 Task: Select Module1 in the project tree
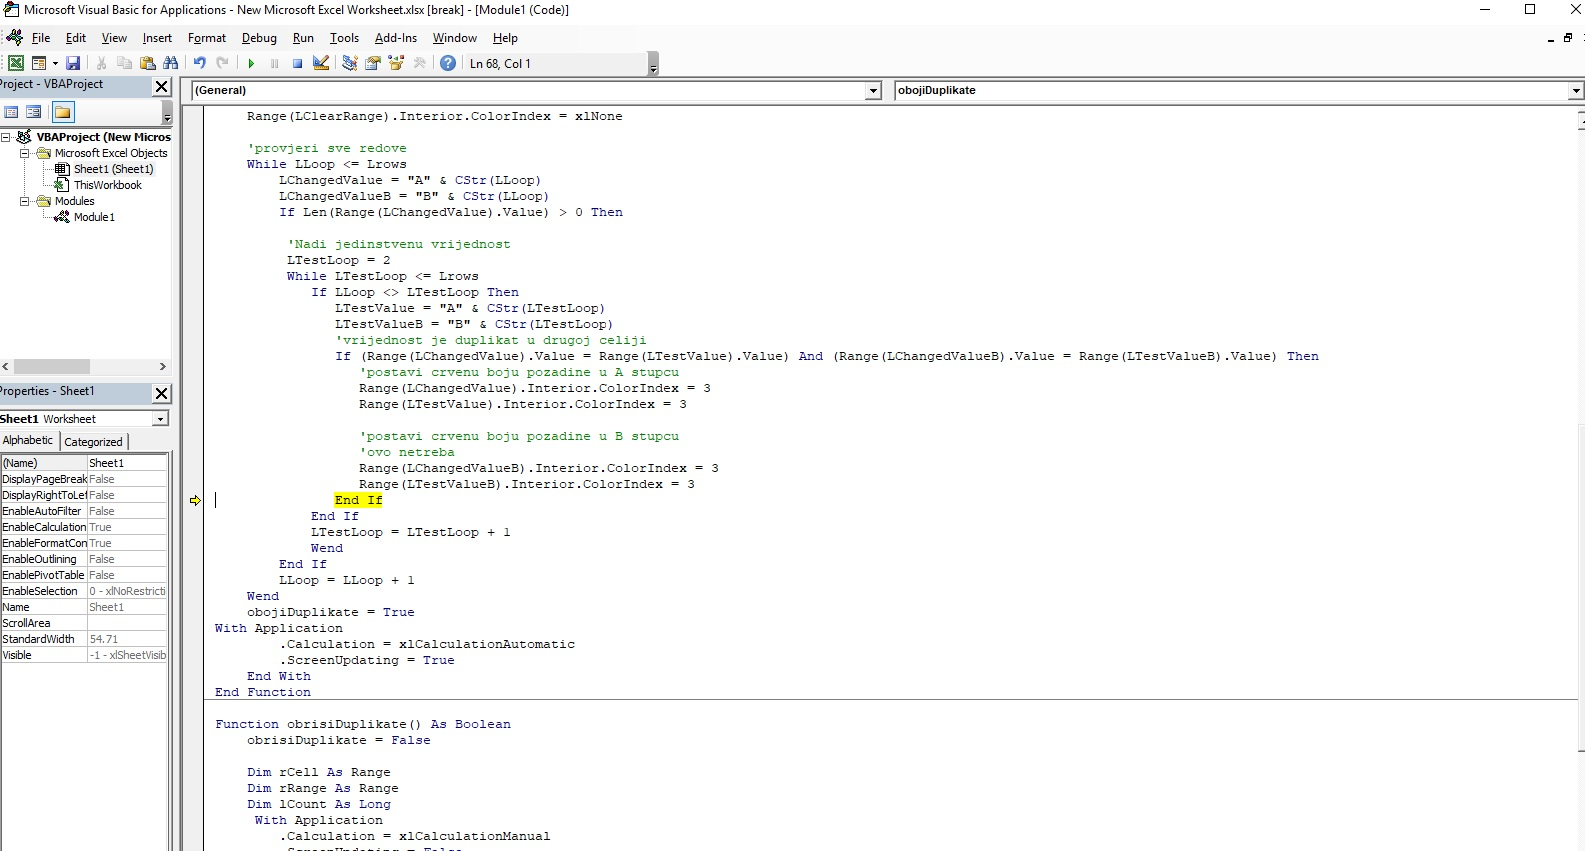point(94,217)
